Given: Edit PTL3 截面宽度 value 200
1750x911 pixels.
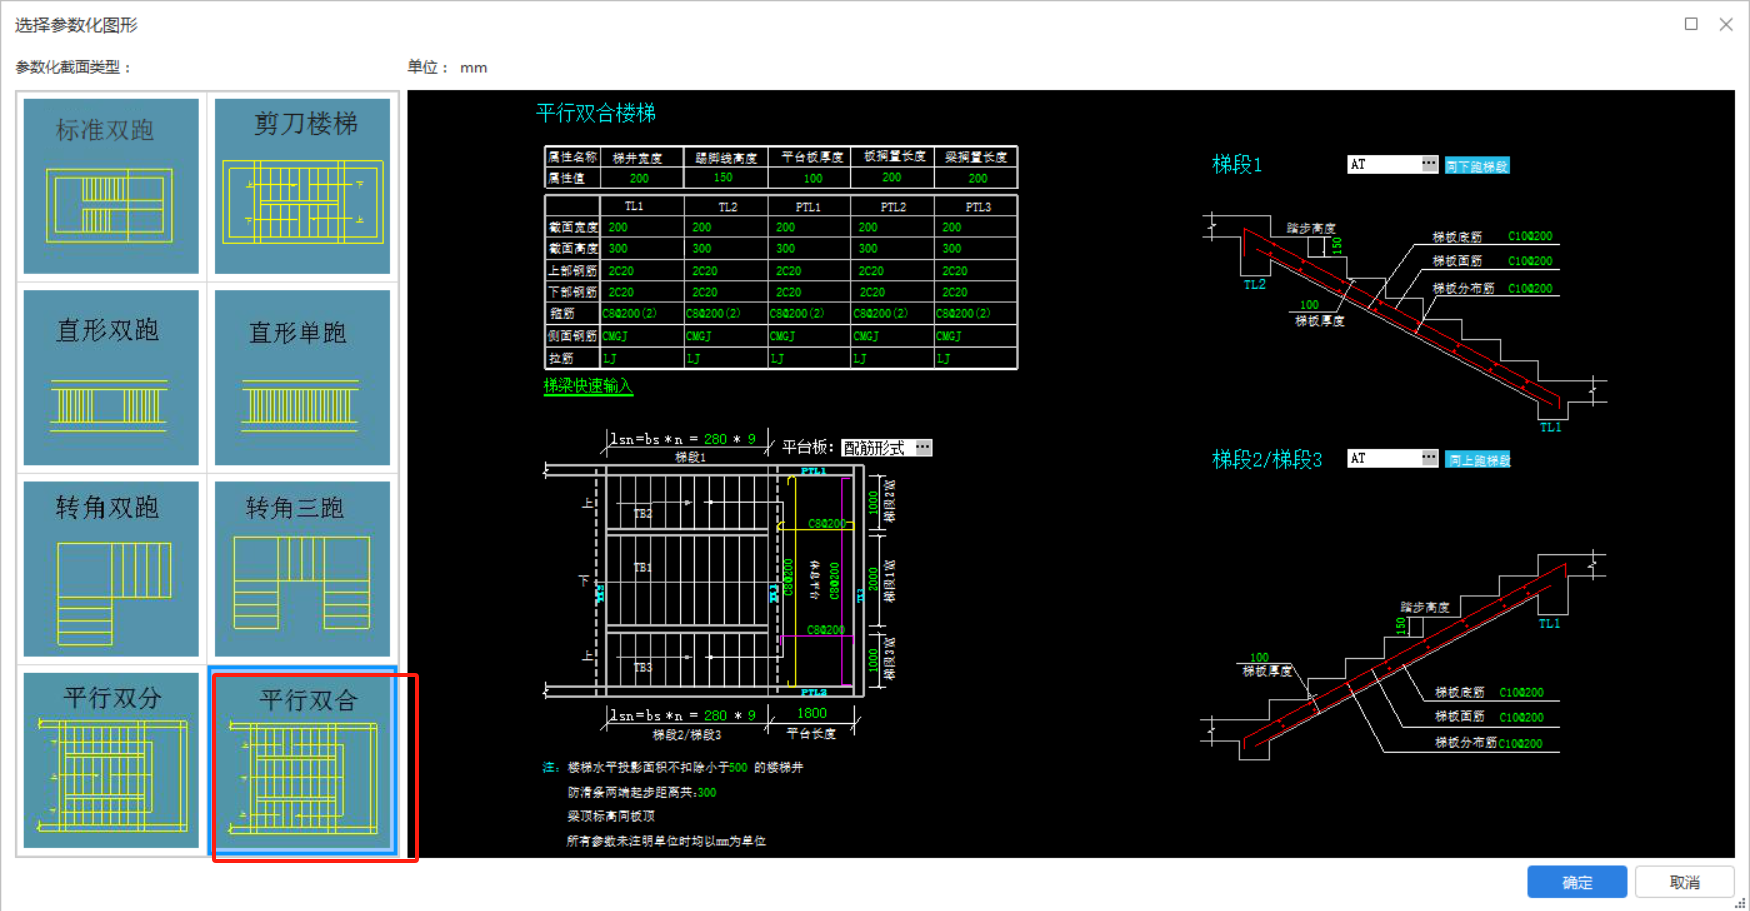Looking at the screenshot, I should click(x=952, y=227).
